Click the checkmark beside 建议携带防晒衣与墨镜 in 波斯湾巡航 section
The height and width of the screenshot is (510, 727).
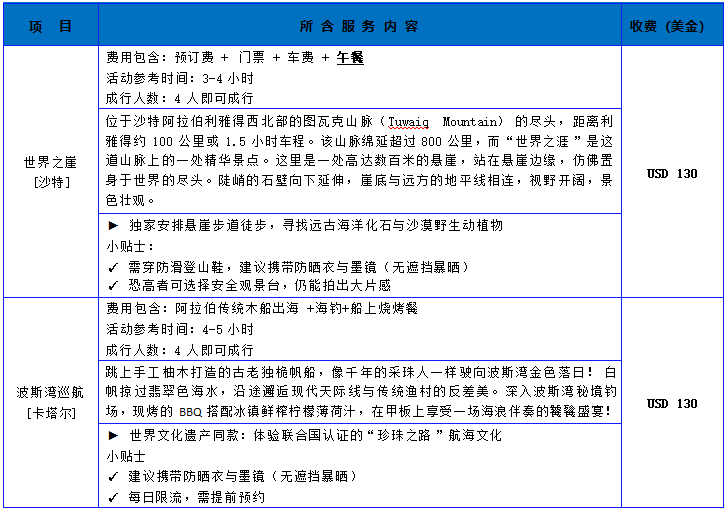[112, 477]
